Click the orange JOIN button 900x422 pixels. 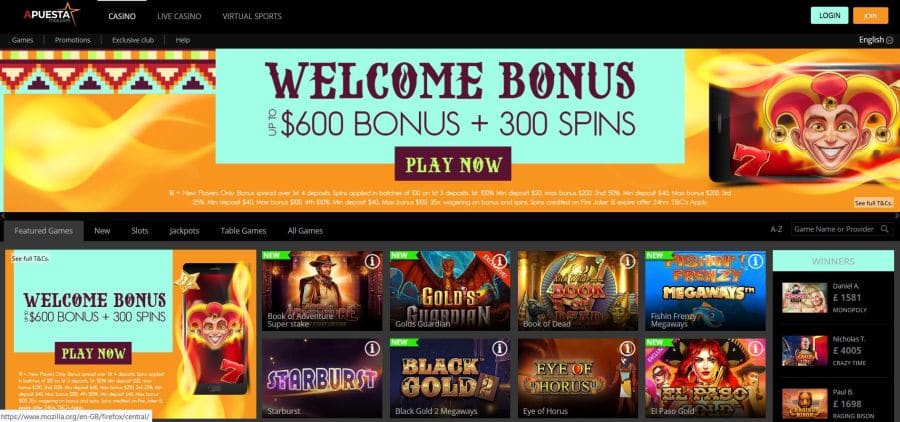[871, 16]
